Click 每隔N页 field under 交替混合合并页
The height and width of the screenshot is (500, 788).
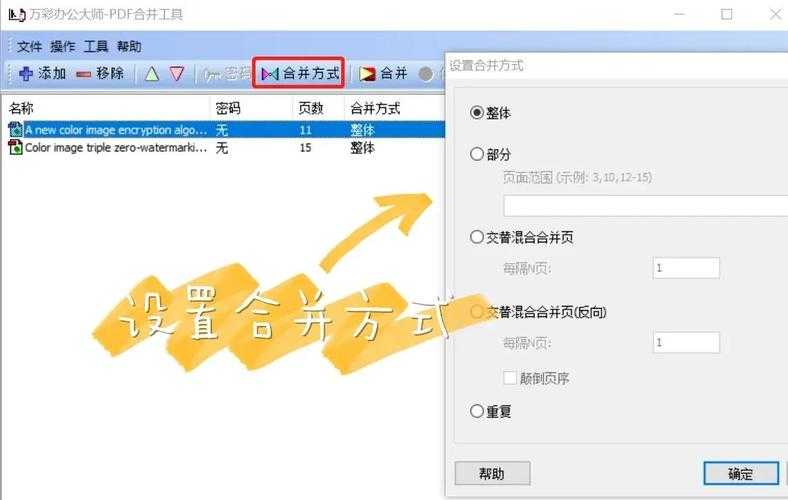point(686,268)
